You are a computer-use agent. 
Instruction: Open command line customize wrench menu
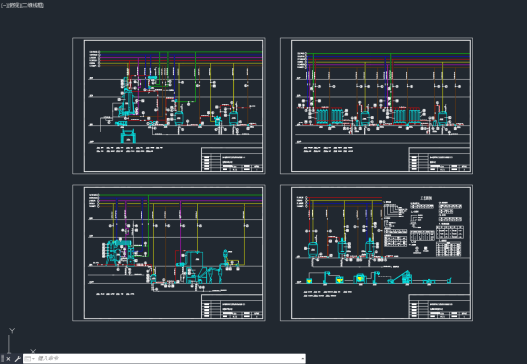coord(17,359)
